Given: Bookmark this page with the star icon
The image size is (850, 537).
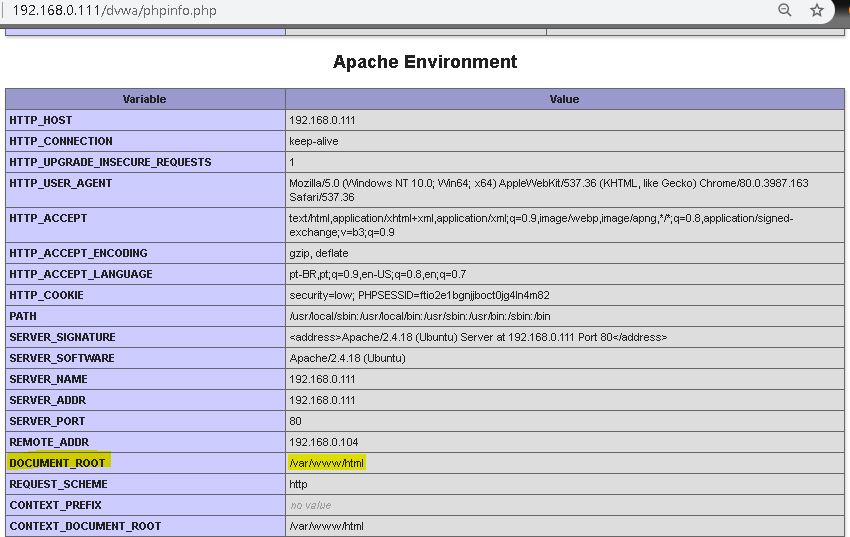Looking at the screenshot, I should click(x=817, y=10).
